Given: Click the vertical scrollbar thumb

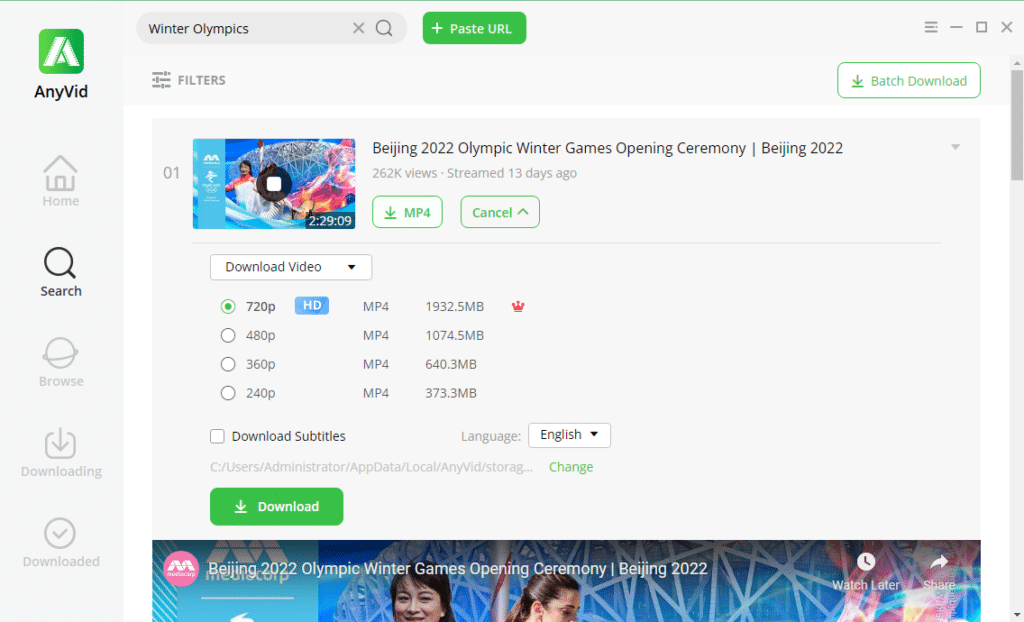Looking at the screenshot, I should point(1017,124).
